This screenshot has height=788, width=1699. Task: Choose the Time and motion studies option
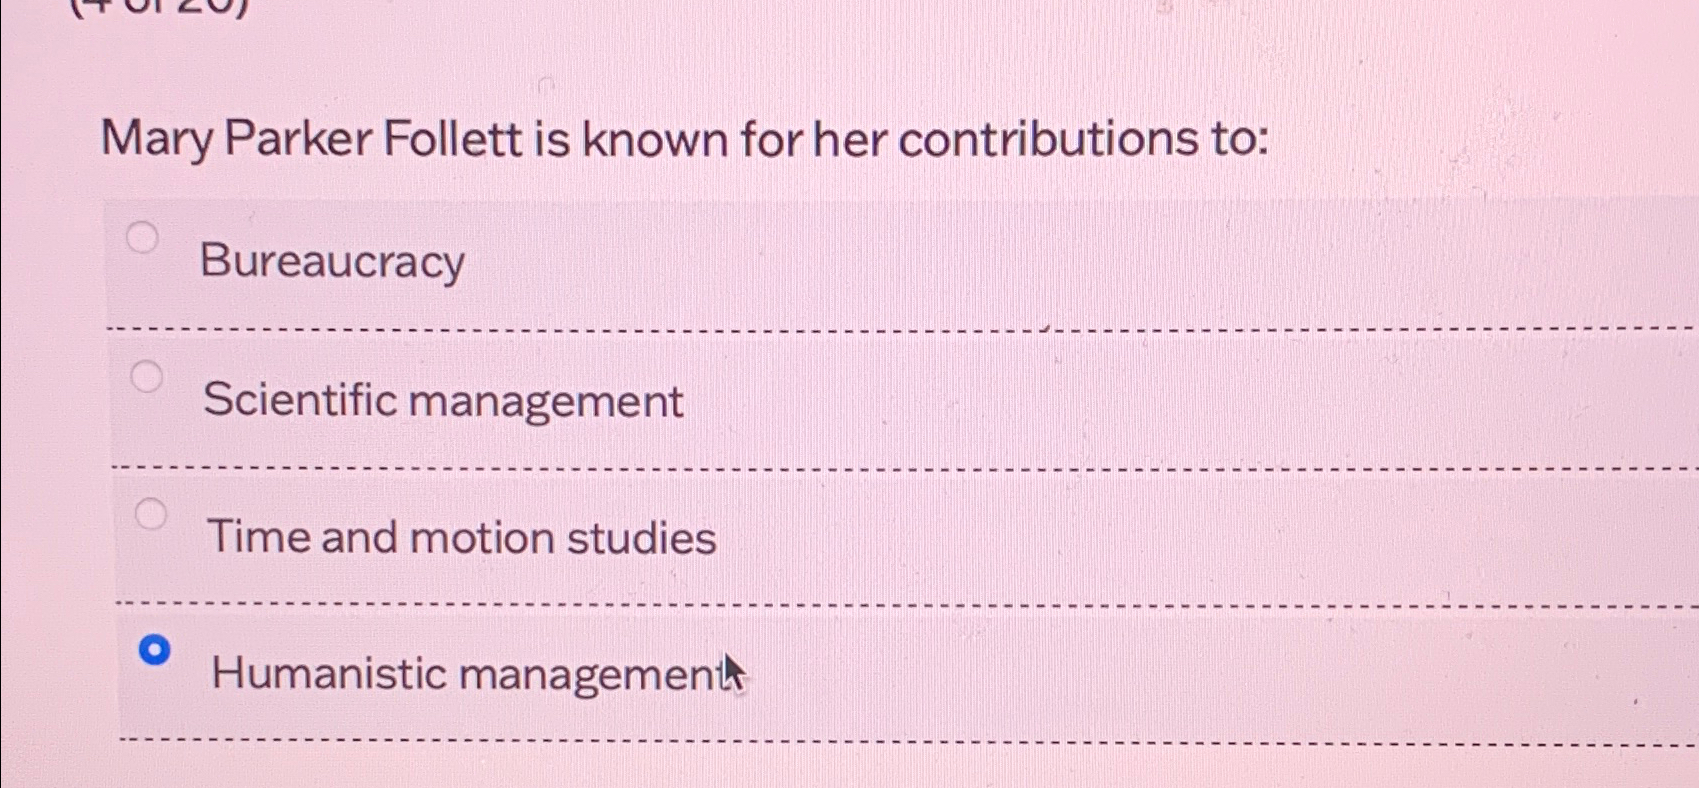[x=150, y=515]
